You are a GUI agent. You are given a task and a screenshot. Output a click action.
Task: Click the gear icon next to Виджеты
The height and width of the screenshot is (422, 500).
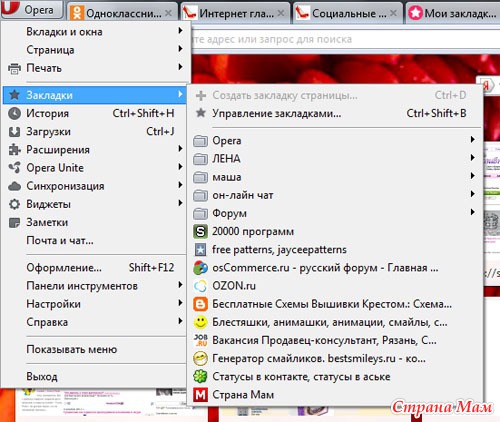(x=14, y=204)
